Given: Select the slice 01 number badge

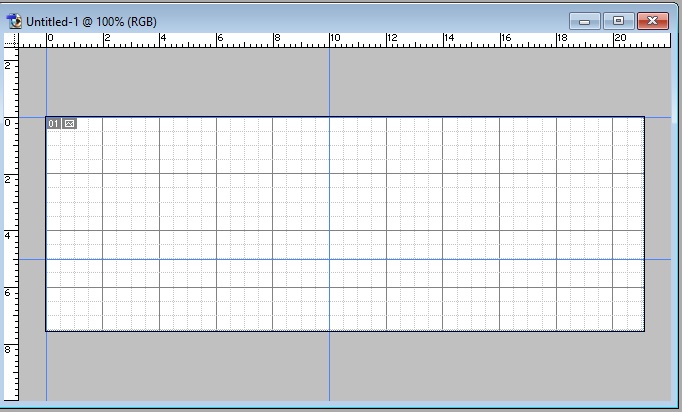Looking at the screenshot, I should tap(53, 124).
